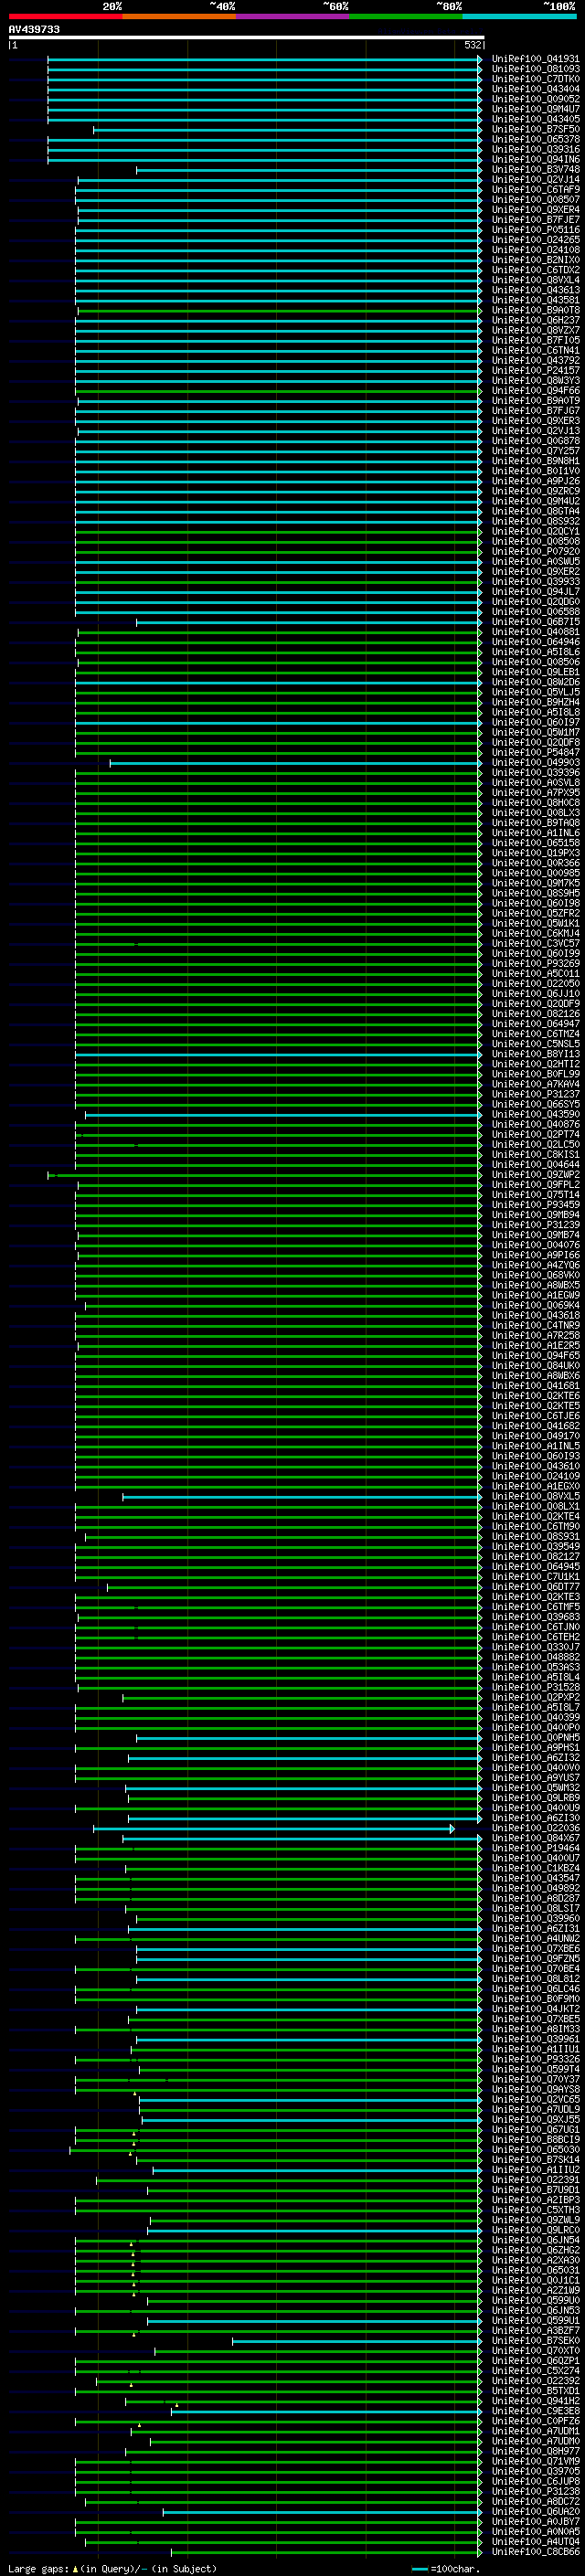
Task: Select label UniRef100_B7SEK0
Action: pos(535,2341)
